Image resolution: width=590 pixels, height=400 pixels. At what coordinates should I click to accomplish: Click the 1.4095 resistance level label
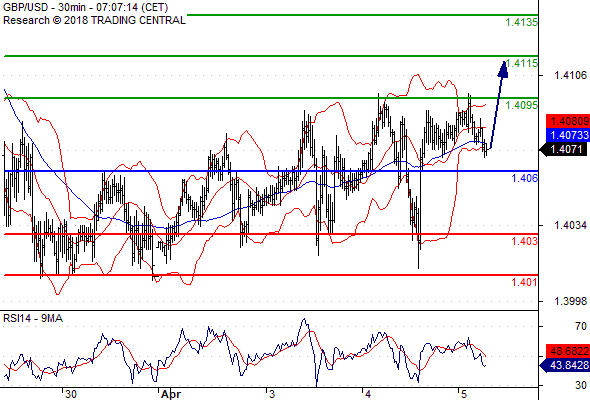click(522, 105)
